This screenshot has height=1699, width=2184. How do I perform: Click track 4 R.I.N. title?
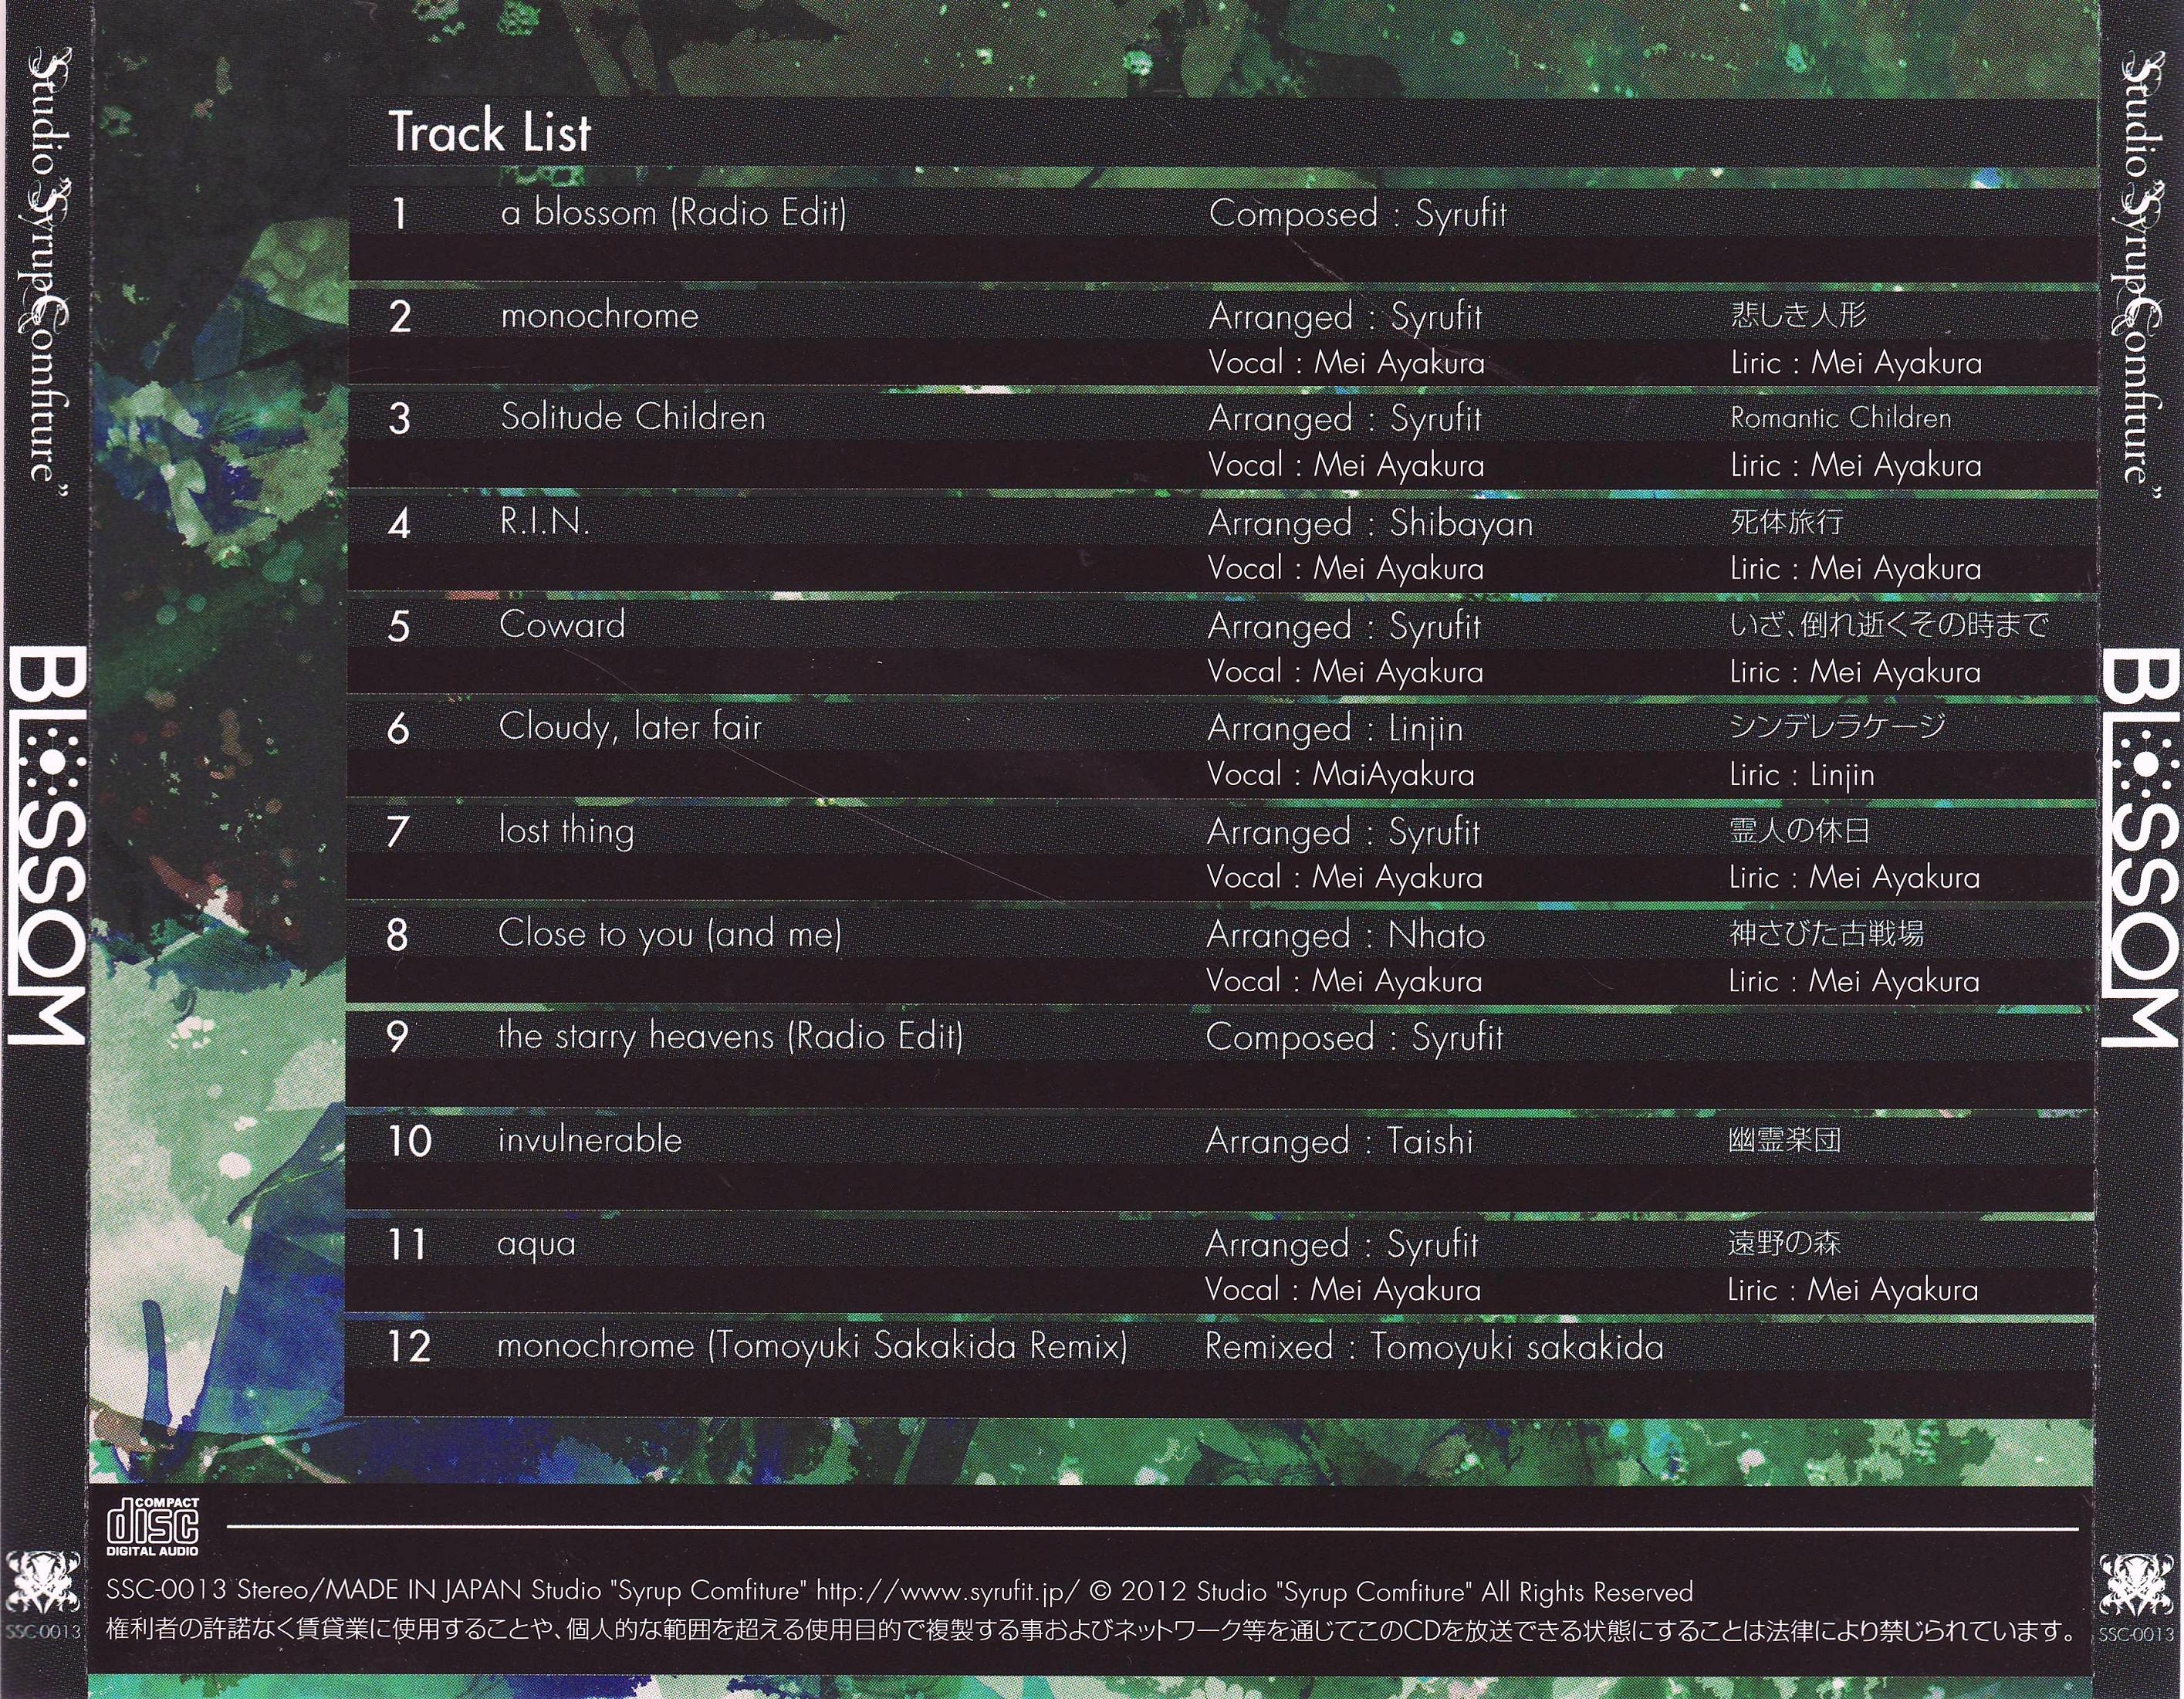click(545, 521)
